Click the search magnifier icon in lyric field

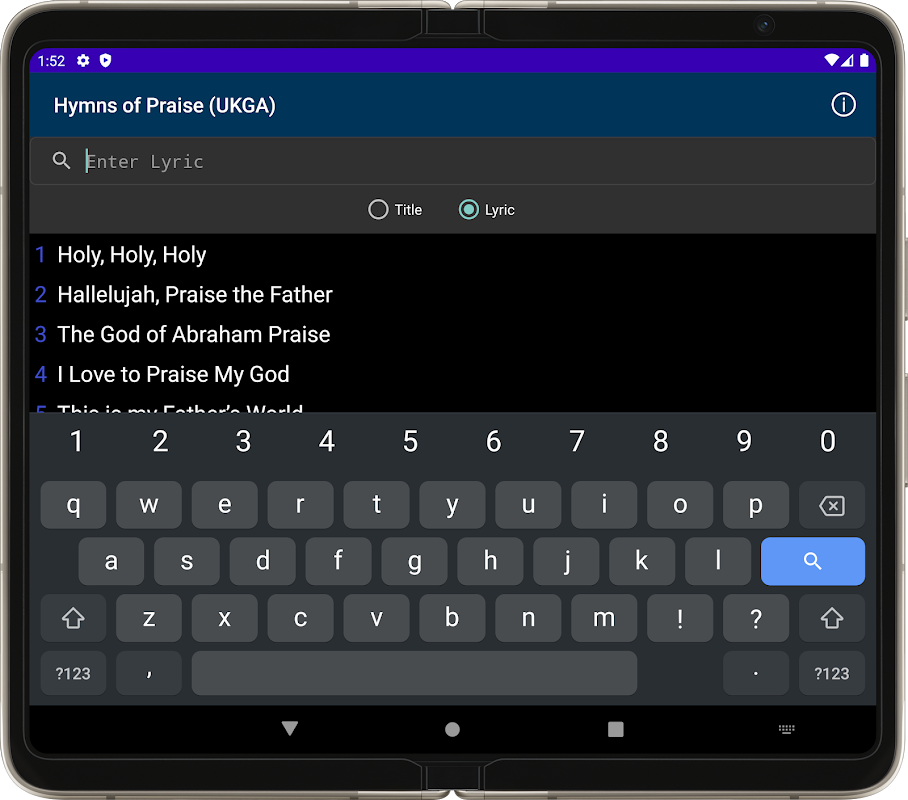[61, 160]
